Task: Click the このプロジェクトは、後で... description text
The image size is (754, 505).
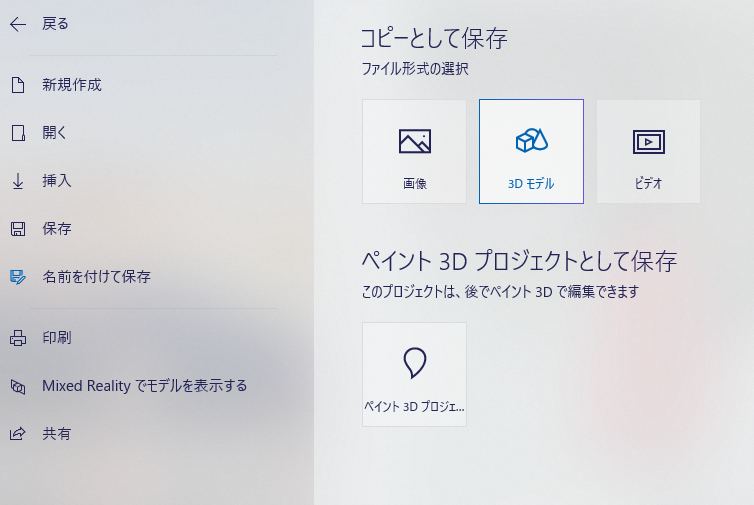Action: point(501,291)
